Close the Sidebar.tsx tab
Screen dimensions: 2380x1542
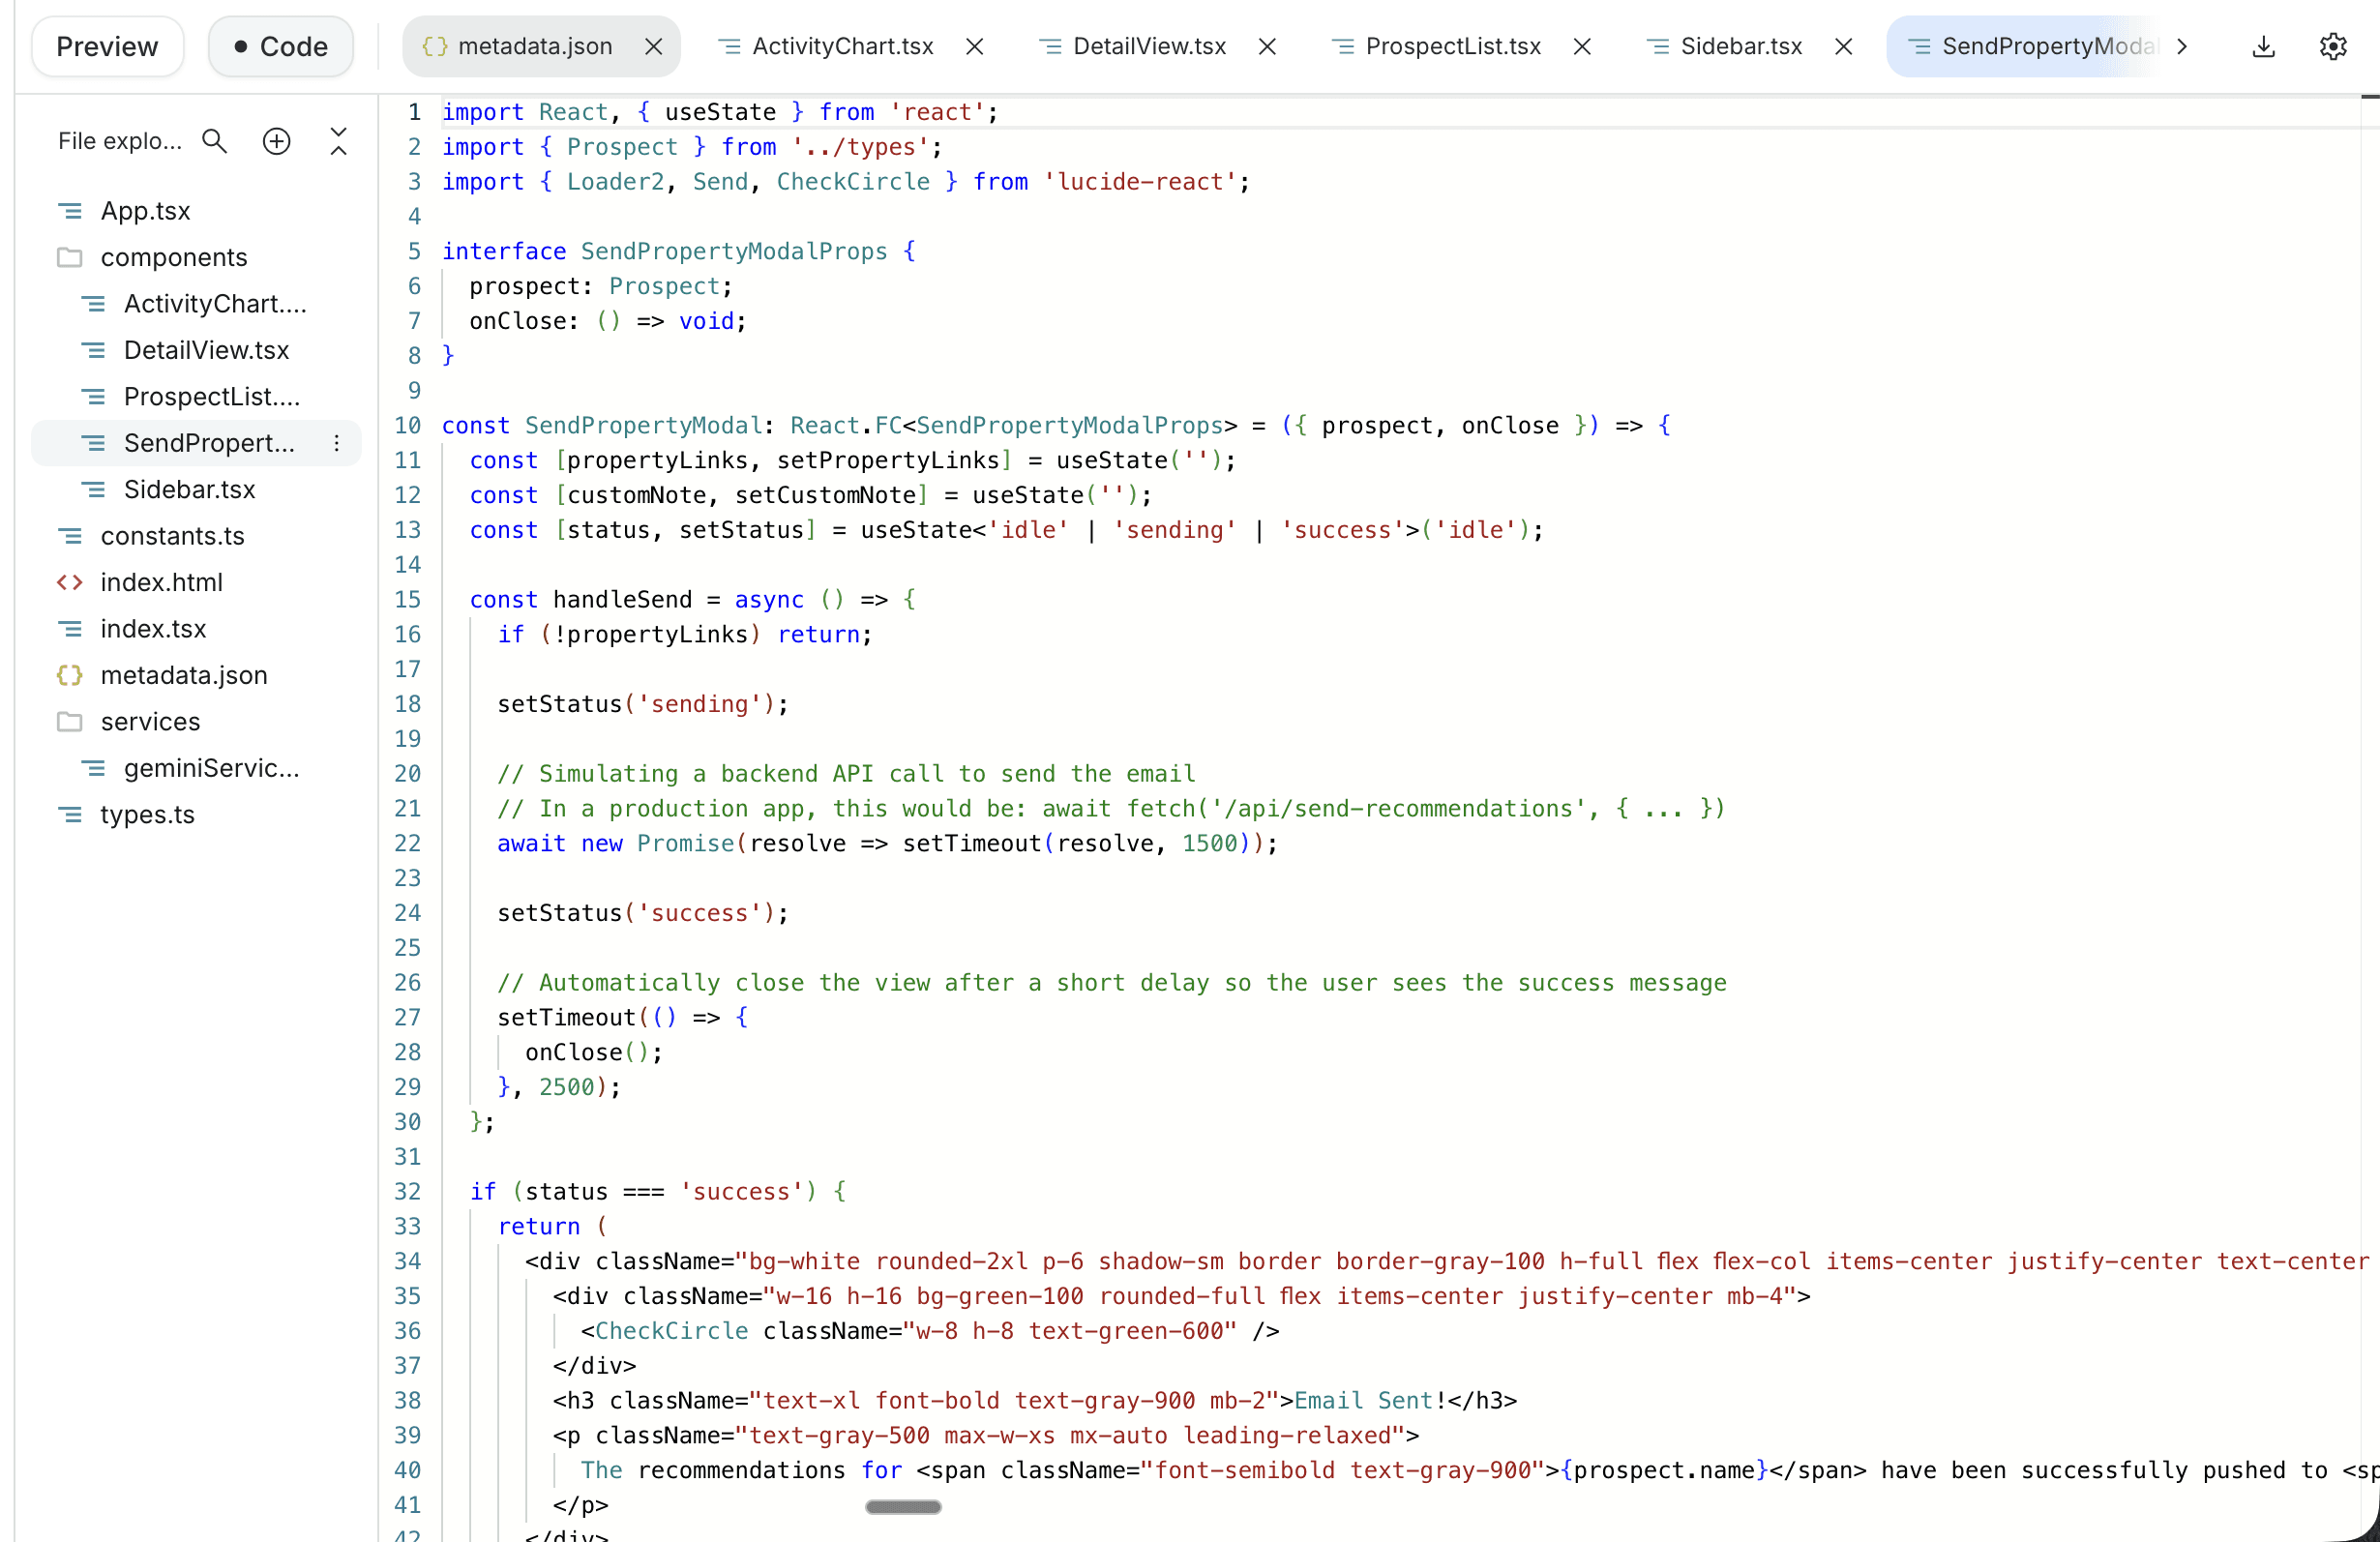point(1843,46)
